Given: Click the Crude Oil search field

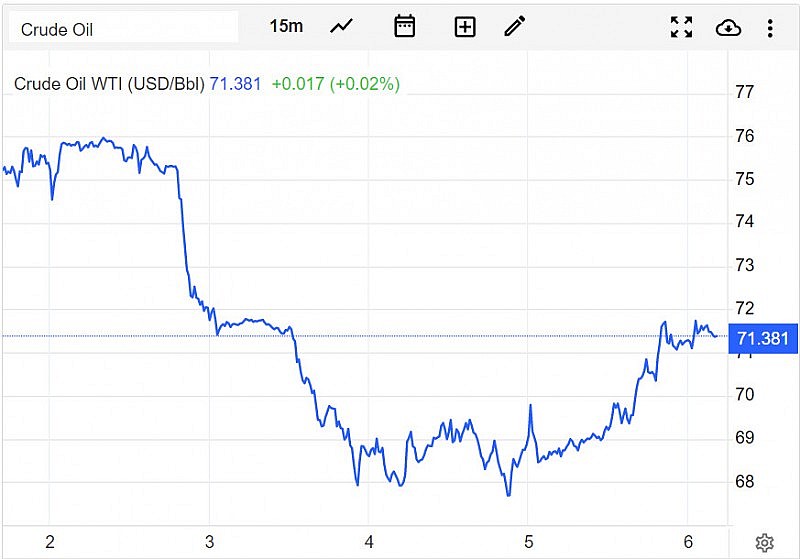Looking at the screenshot, I should coord(125,29).
